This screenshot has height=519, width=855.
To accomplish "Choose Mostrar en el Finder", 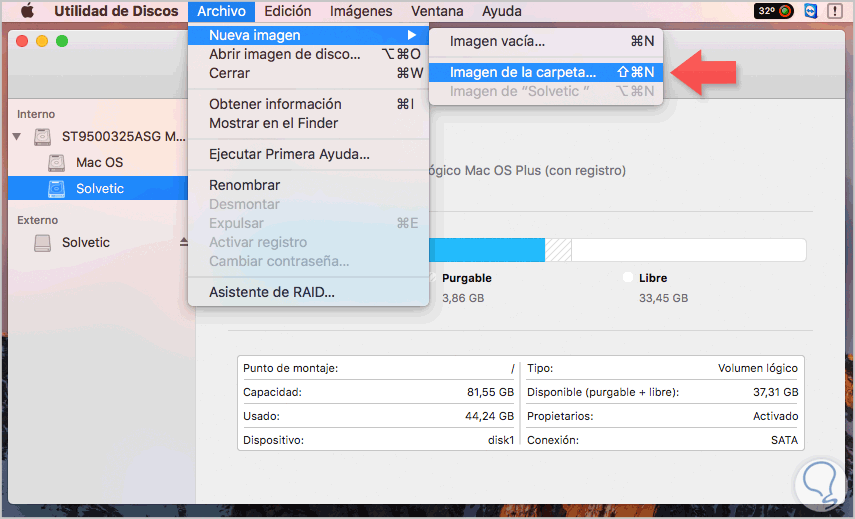I will (x=309, y=123).
